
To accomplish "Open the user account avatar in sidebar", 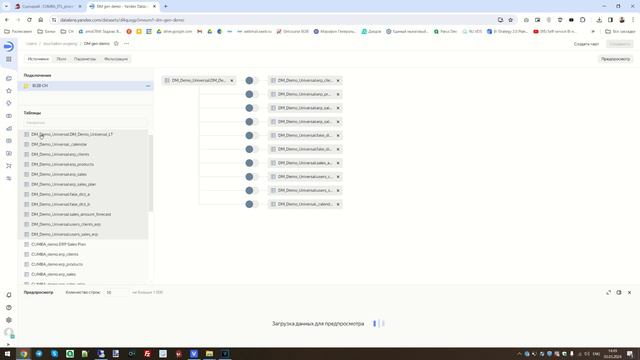I will pos(9,333).
